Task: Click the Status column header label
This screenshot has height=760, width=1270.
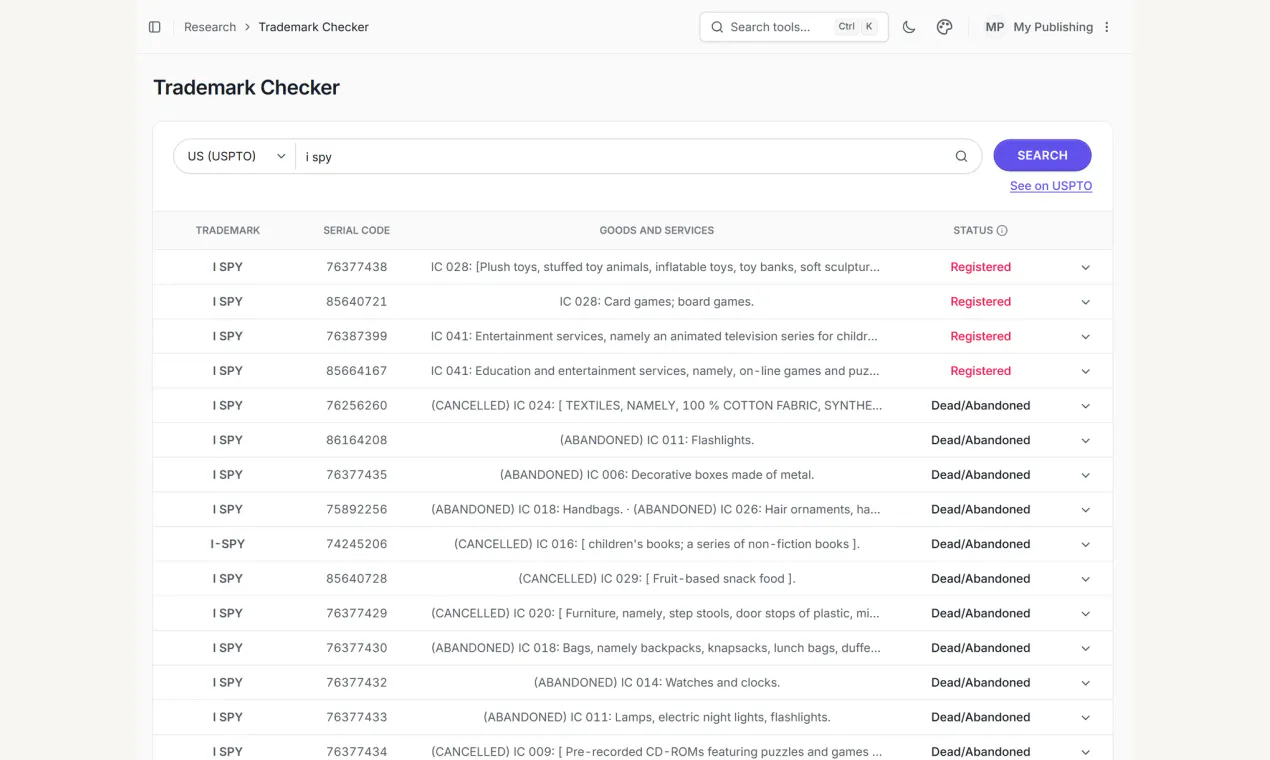Action: (x=973, y=230)
